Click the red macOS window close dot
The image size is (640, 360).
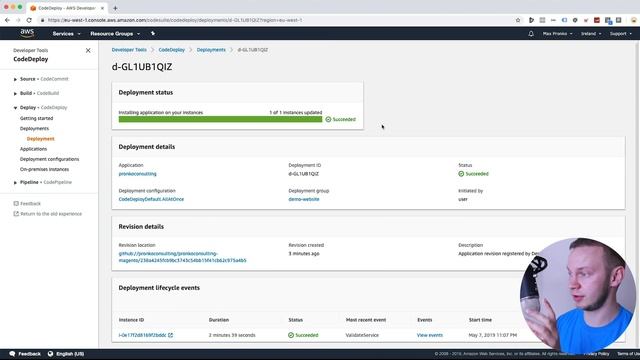(6, 7)
